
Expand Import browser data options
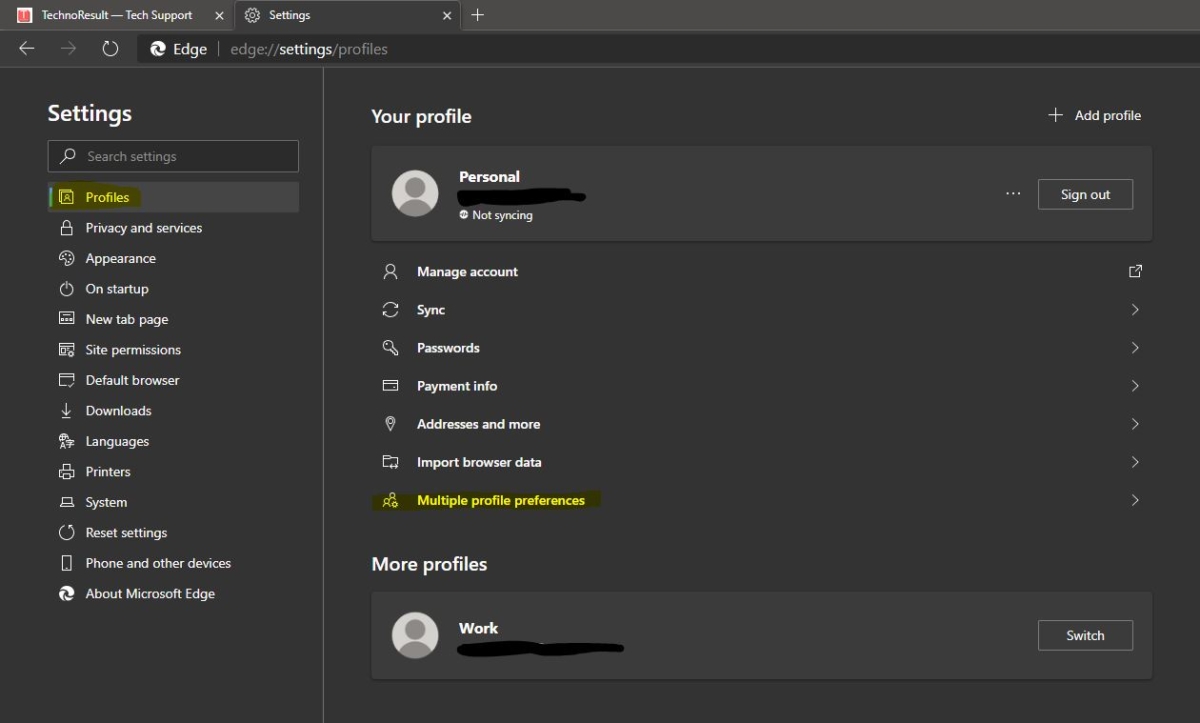pyautogui.click(x=1134, y=462)
